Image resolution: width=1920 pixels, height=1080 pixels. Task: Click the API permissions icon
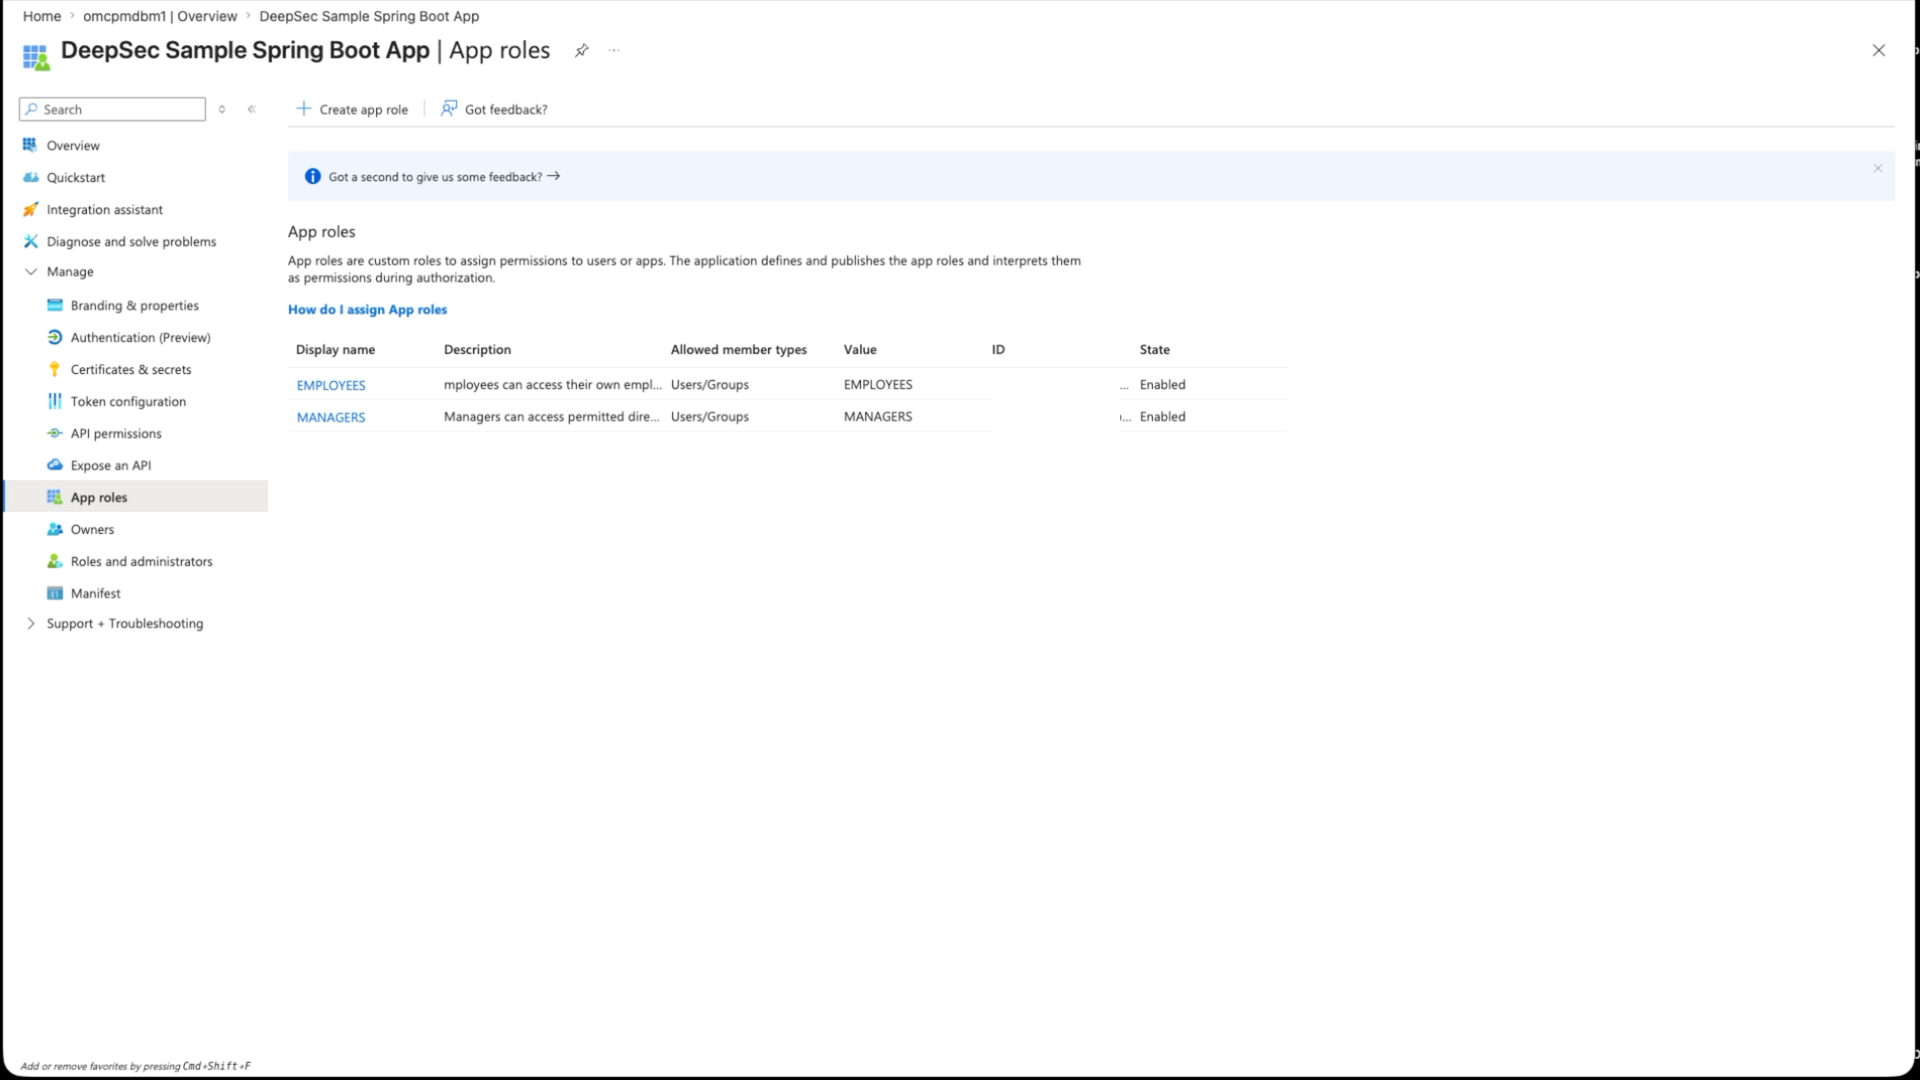point(55,433)
